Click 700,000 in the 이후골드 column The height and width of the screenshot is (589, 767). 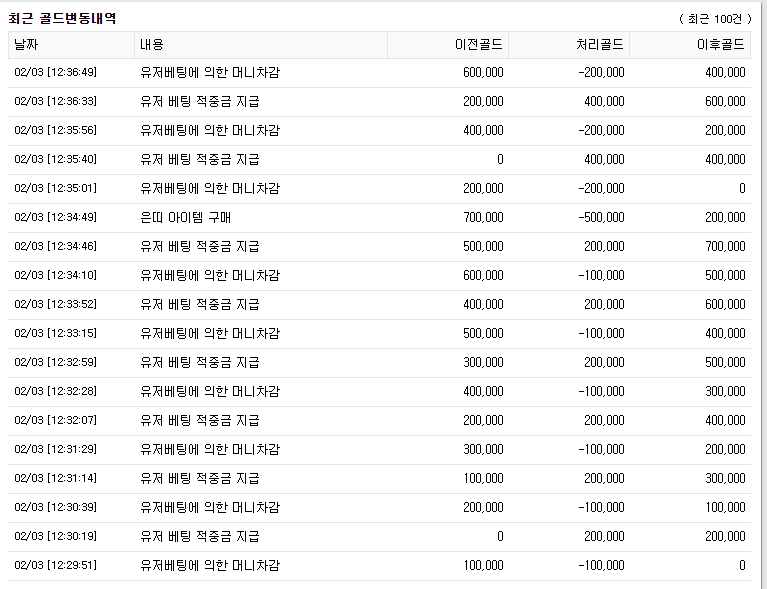(x=725, y=246)
